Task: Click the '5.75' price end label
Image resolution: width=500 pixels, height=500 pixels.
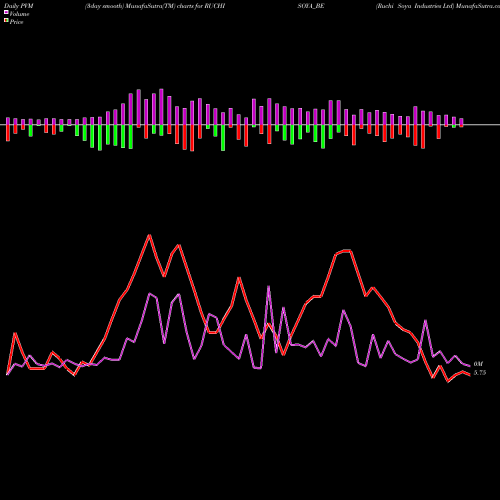Action: click(480, 373)
